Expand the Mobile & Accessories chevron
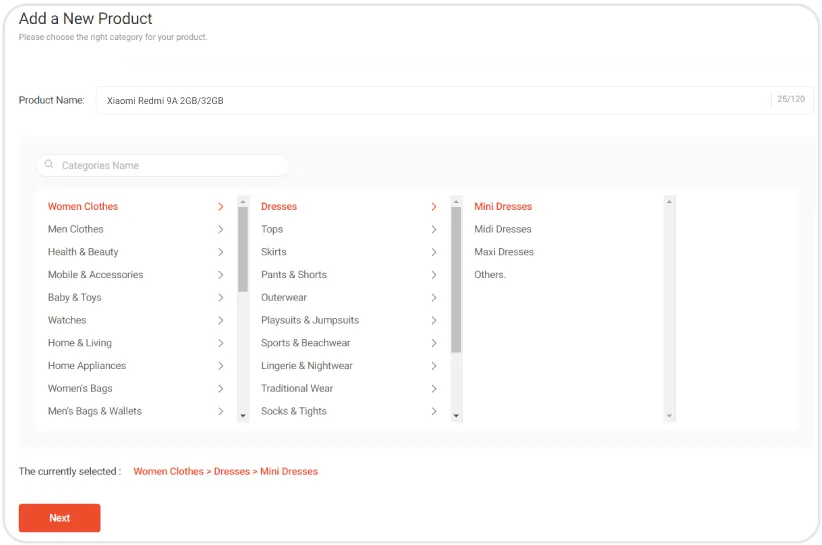This screenshot has width=822, height=545. coord(220,275)
